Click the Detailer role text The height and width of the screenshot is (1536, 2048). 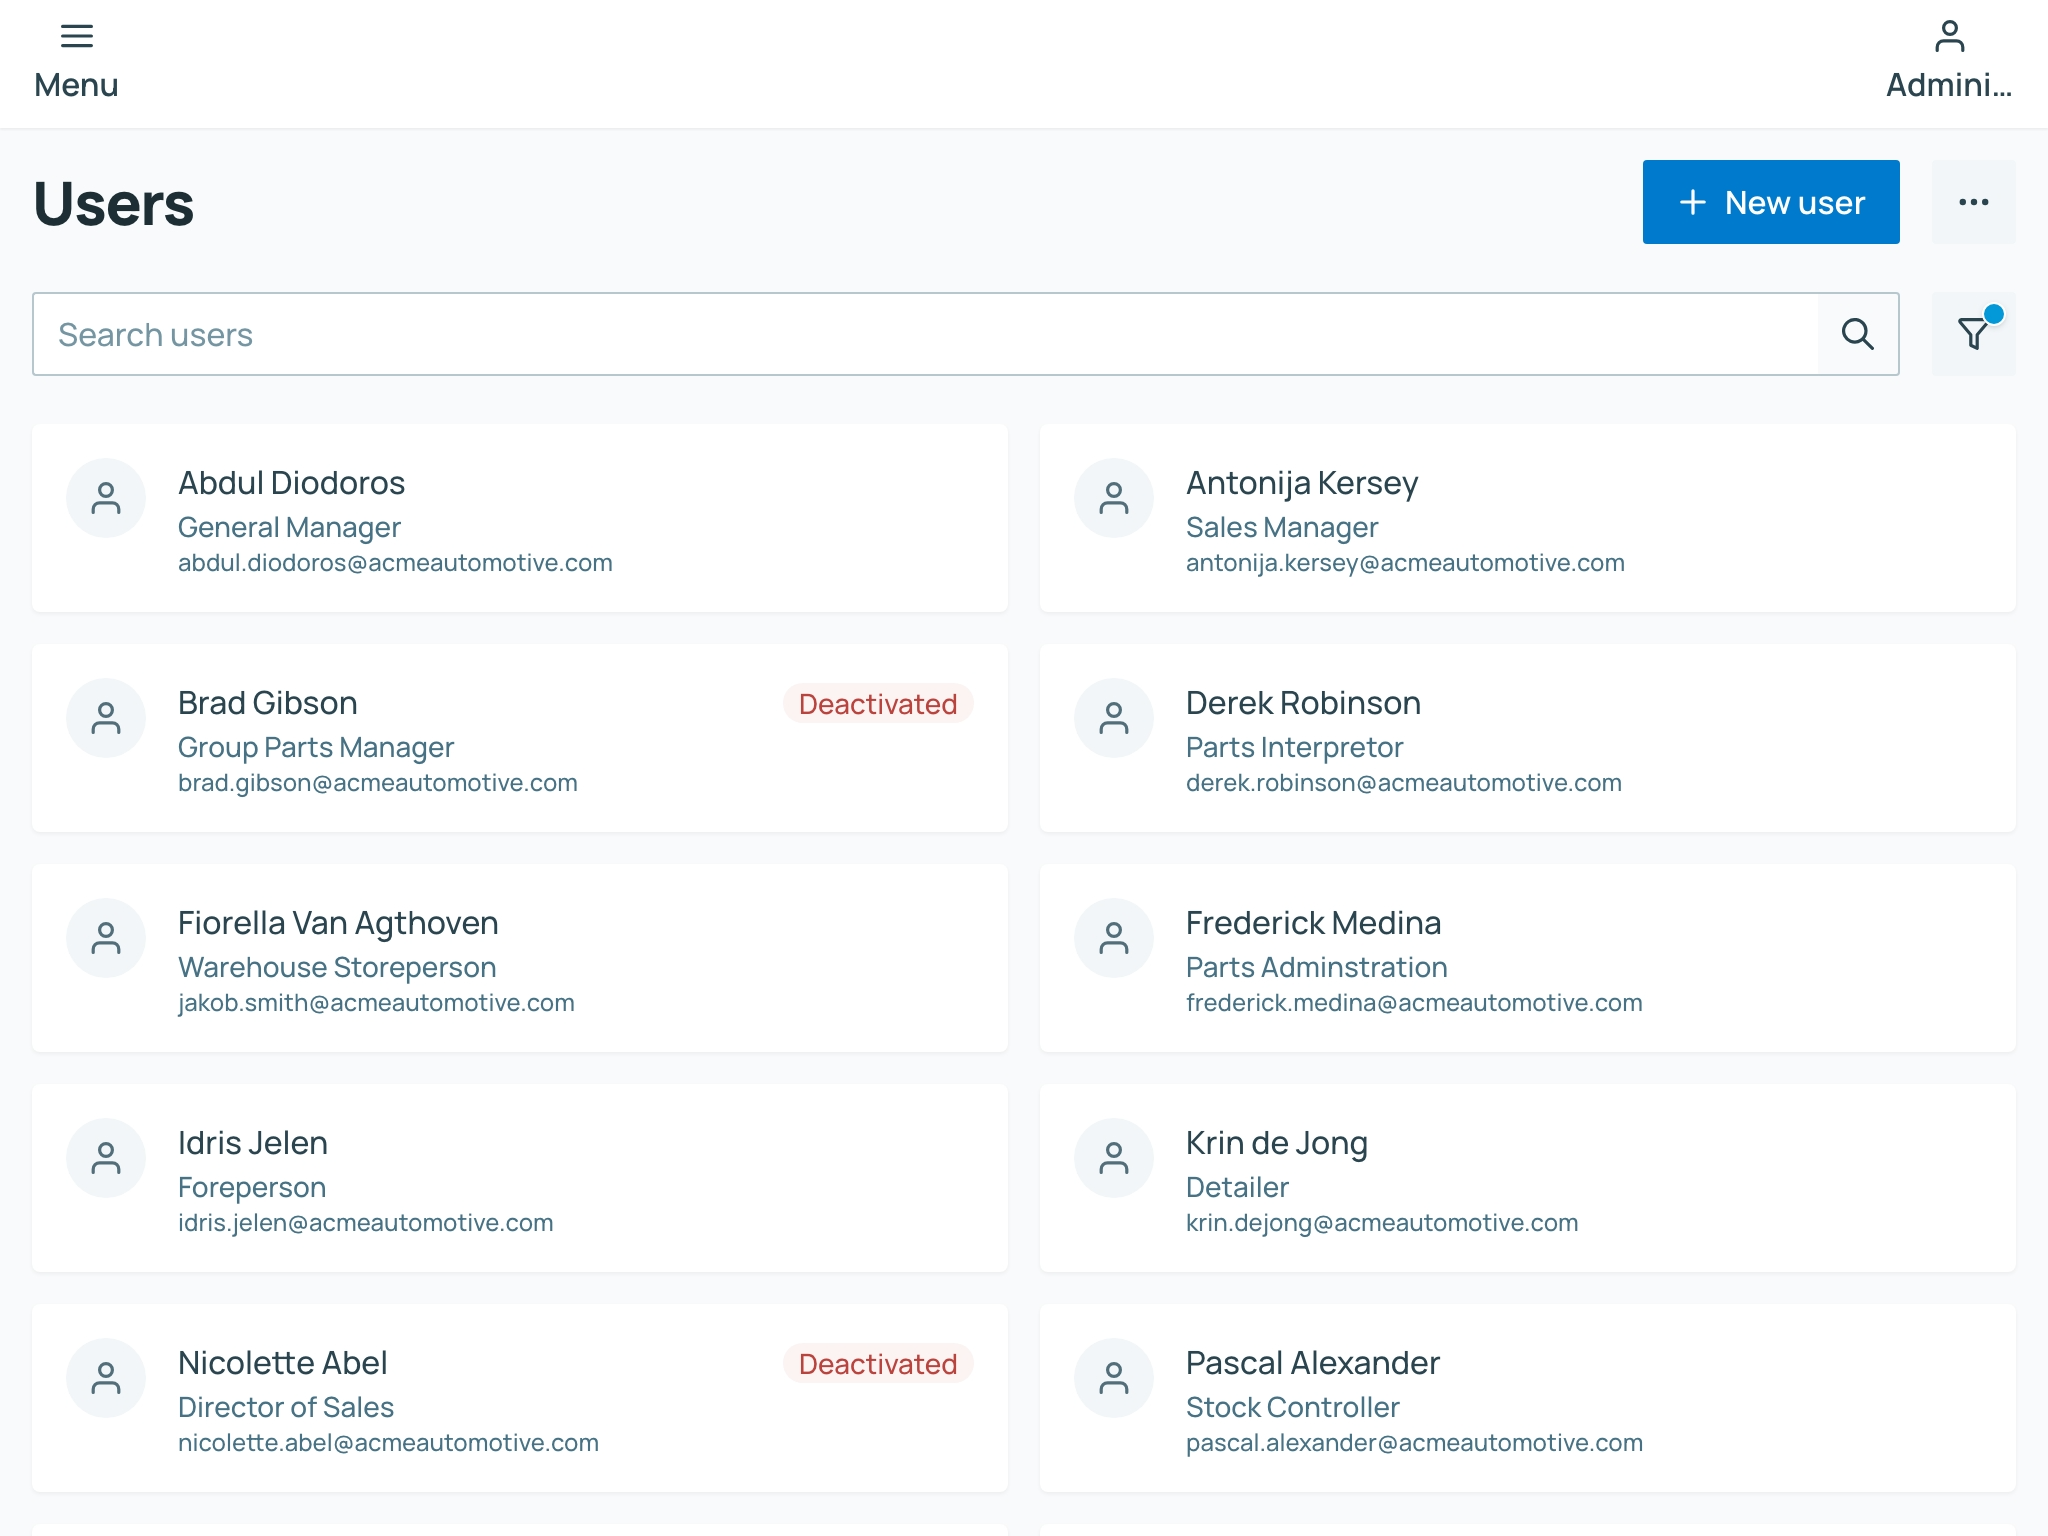click(x=1237, y=1187)
